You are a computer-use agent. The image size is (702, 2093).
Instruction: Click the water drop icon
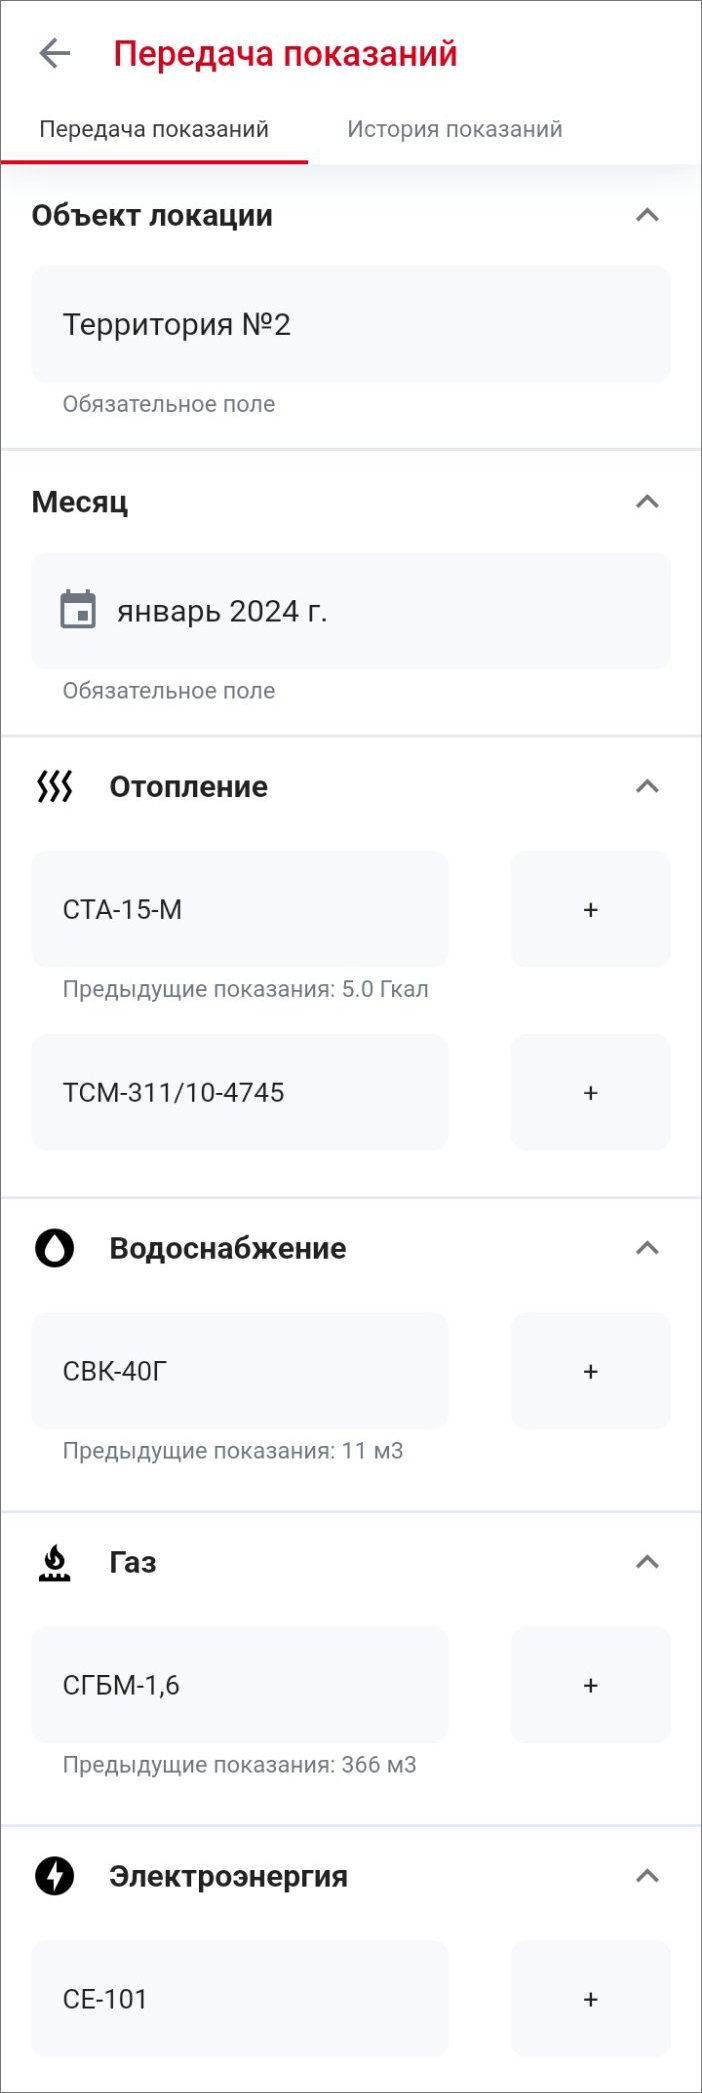tap(55, 1248)
